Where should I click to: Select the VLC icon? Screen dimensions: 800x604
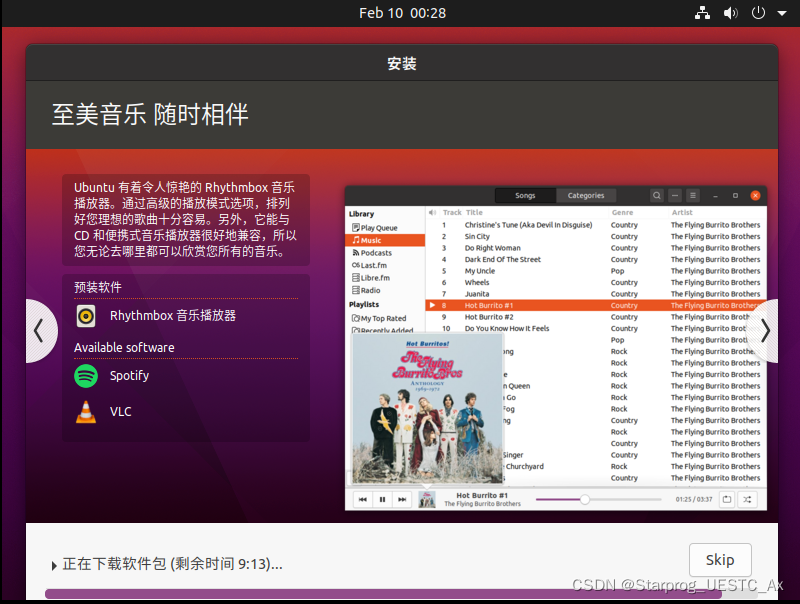coord(85,411)
